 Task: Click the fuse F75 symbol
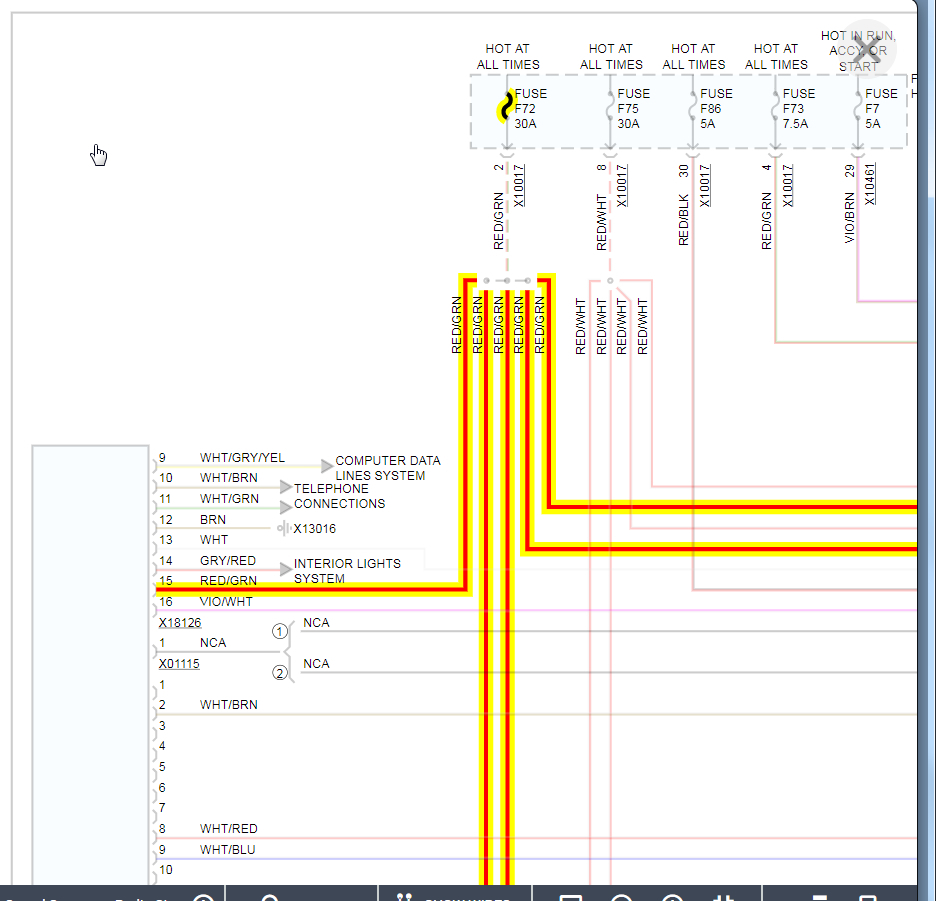(x=609, y=108)
